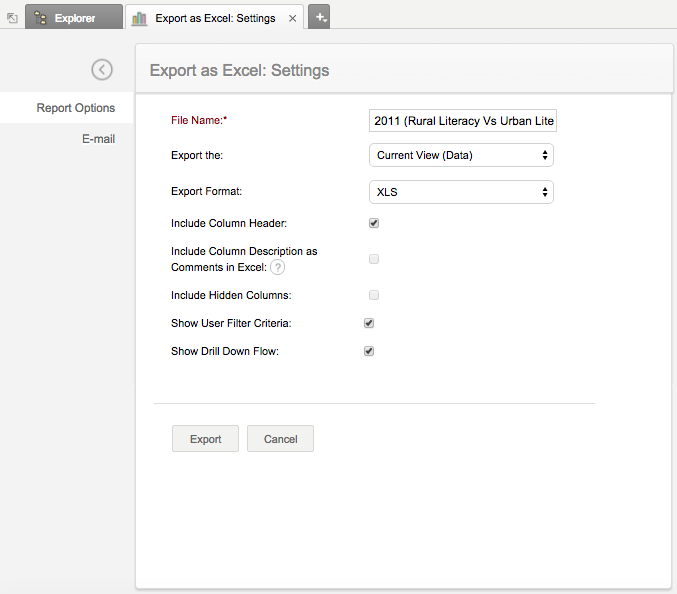Tick Include Column Description as Comments checkbox
677x594 pixels.
[374, 259]
